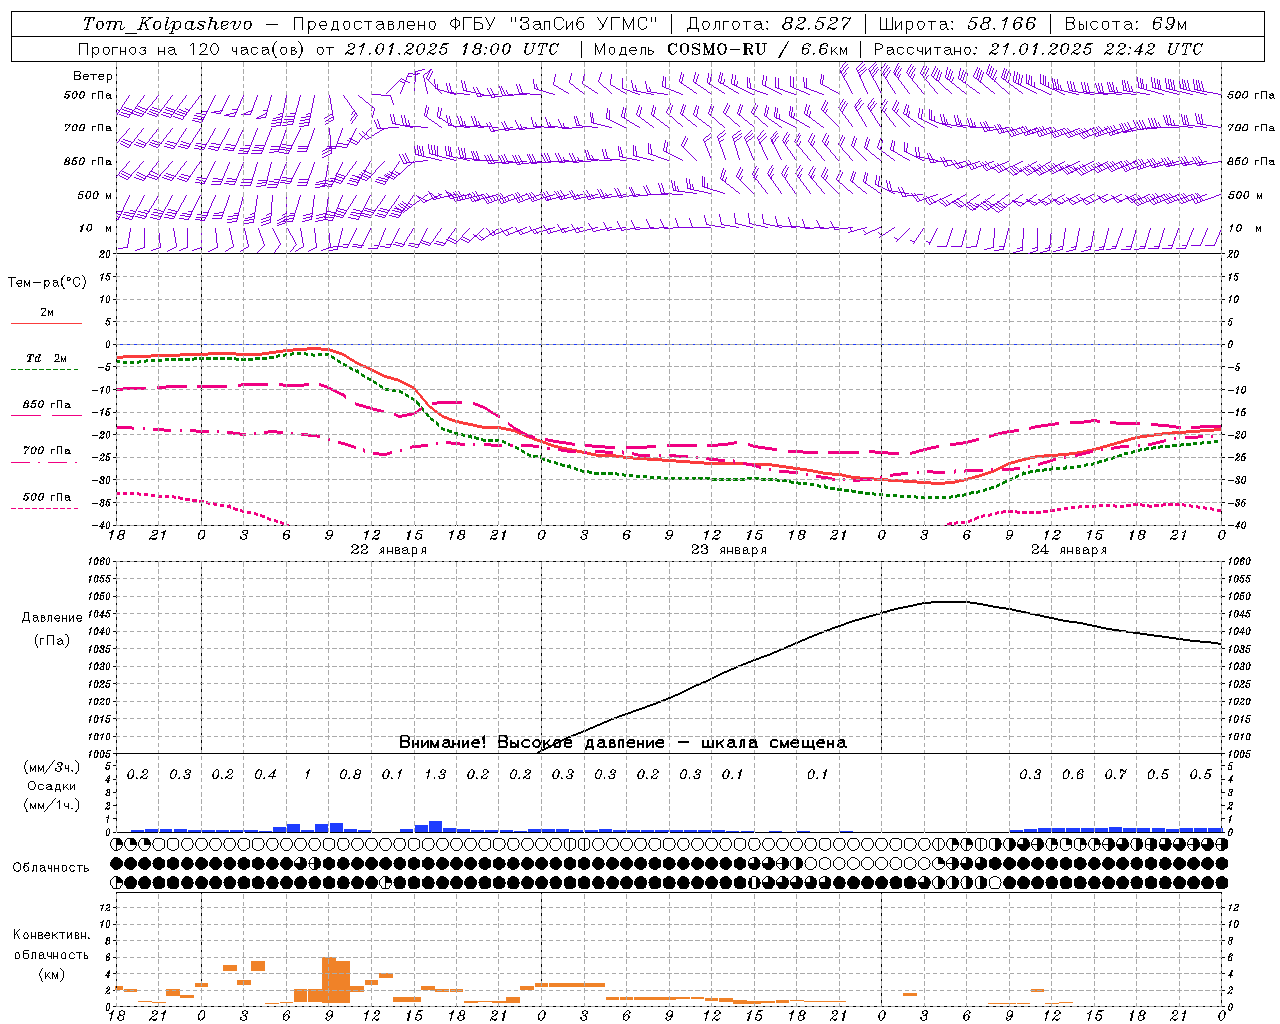The image size is (1280, 1024).
Task: Click the "Td 2м" dew point legend entry
Action: (46, 358)
